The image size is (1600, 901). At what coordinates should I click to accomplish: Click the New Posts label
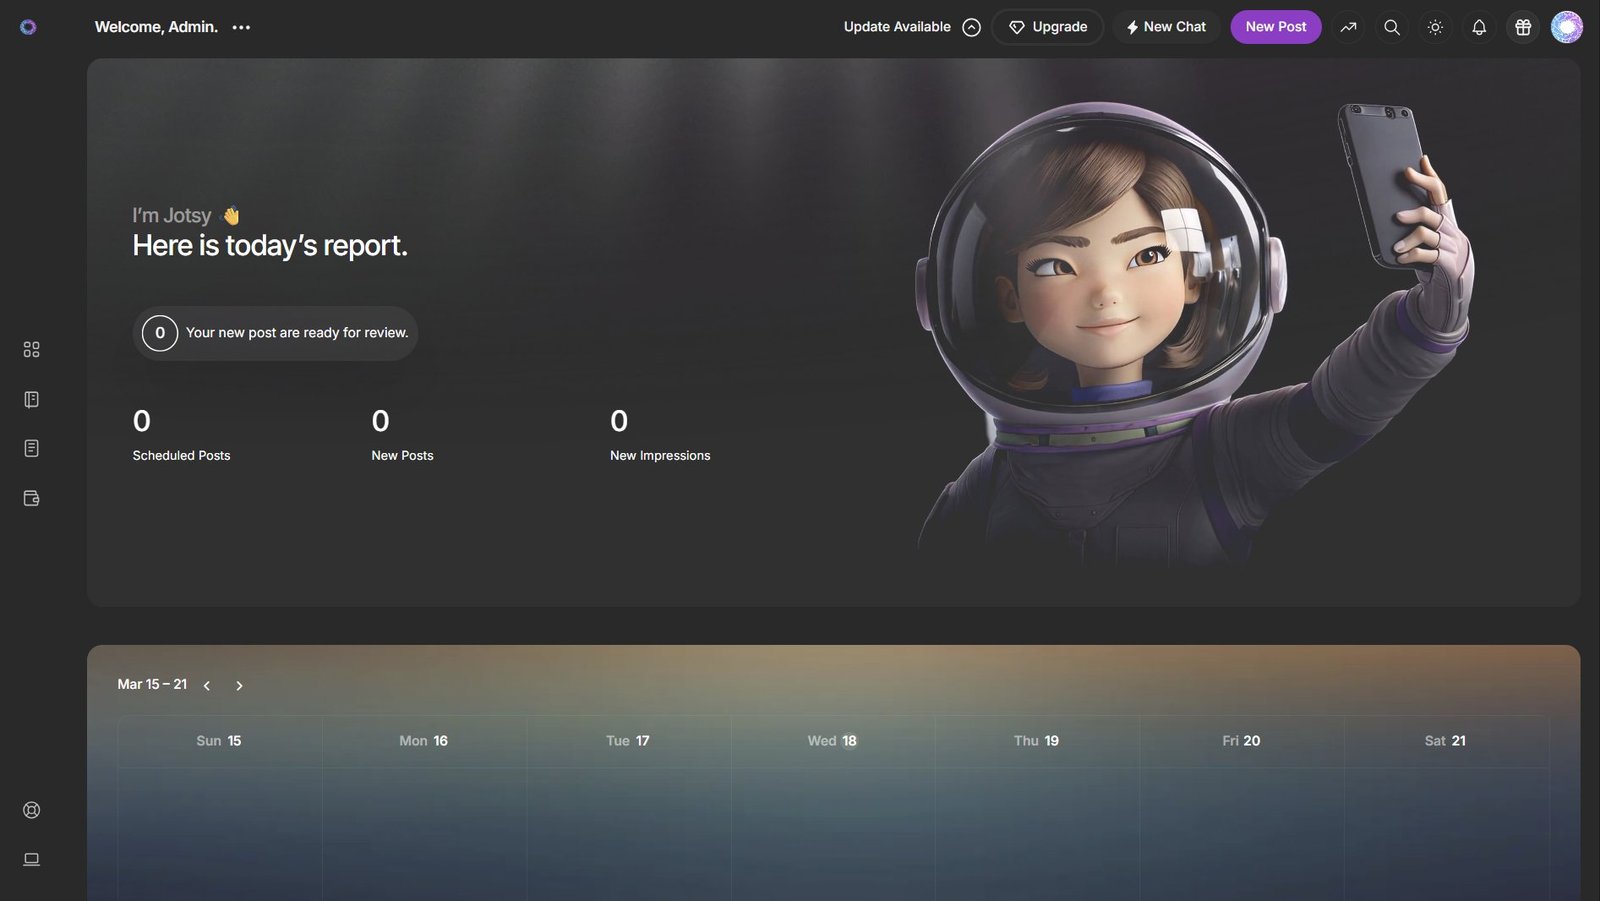[402, 455]
